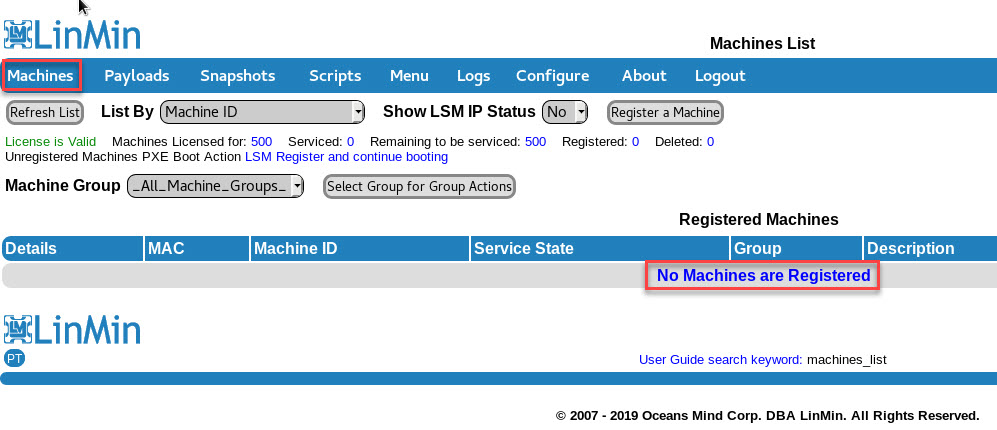Click Select Group for Group Actions
This screenshot has width=997, height=430.
pyautogui.click(x=420, y=186)
